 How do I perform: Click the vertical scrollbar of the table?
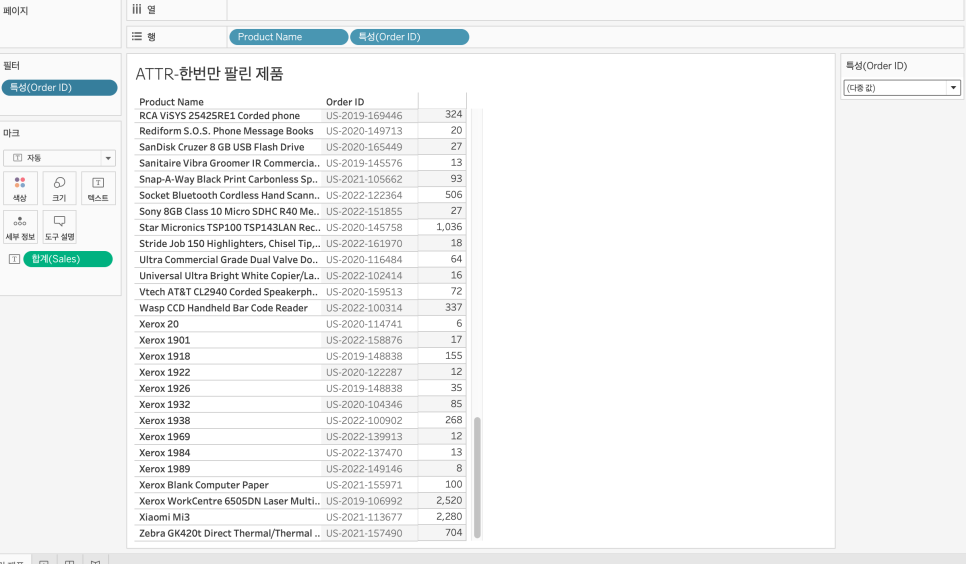[x=477, y=477]
